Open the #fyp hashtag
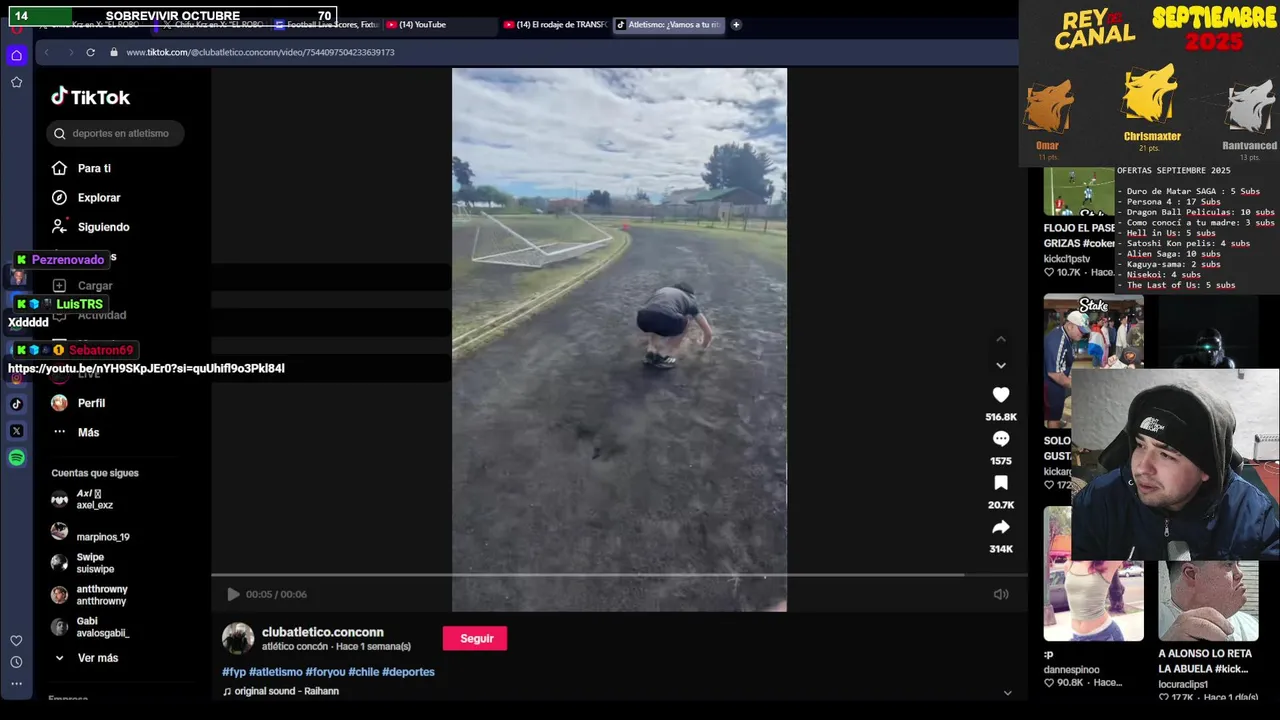Viewport: 1280px width, 720px height. (x=234, y=672)
